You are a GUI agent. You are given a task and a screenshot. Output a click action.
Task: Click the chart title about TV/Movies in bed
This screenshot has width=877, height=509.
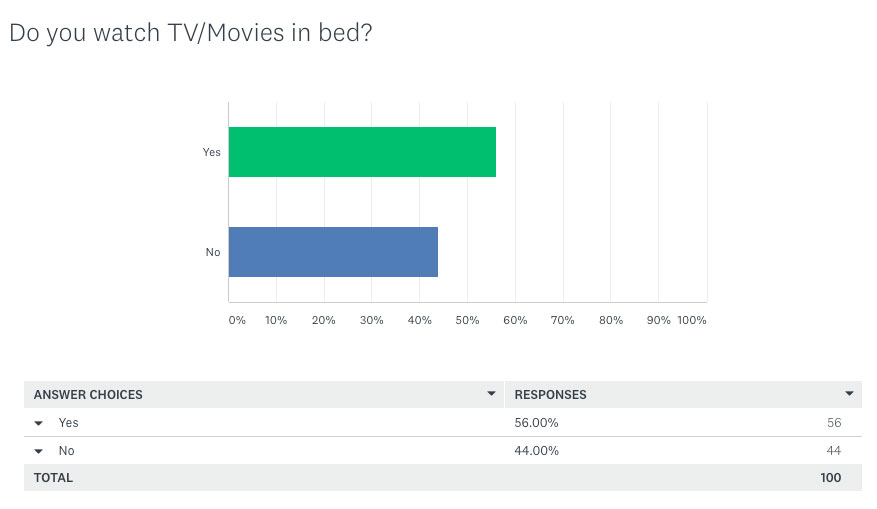pos(191,34)
